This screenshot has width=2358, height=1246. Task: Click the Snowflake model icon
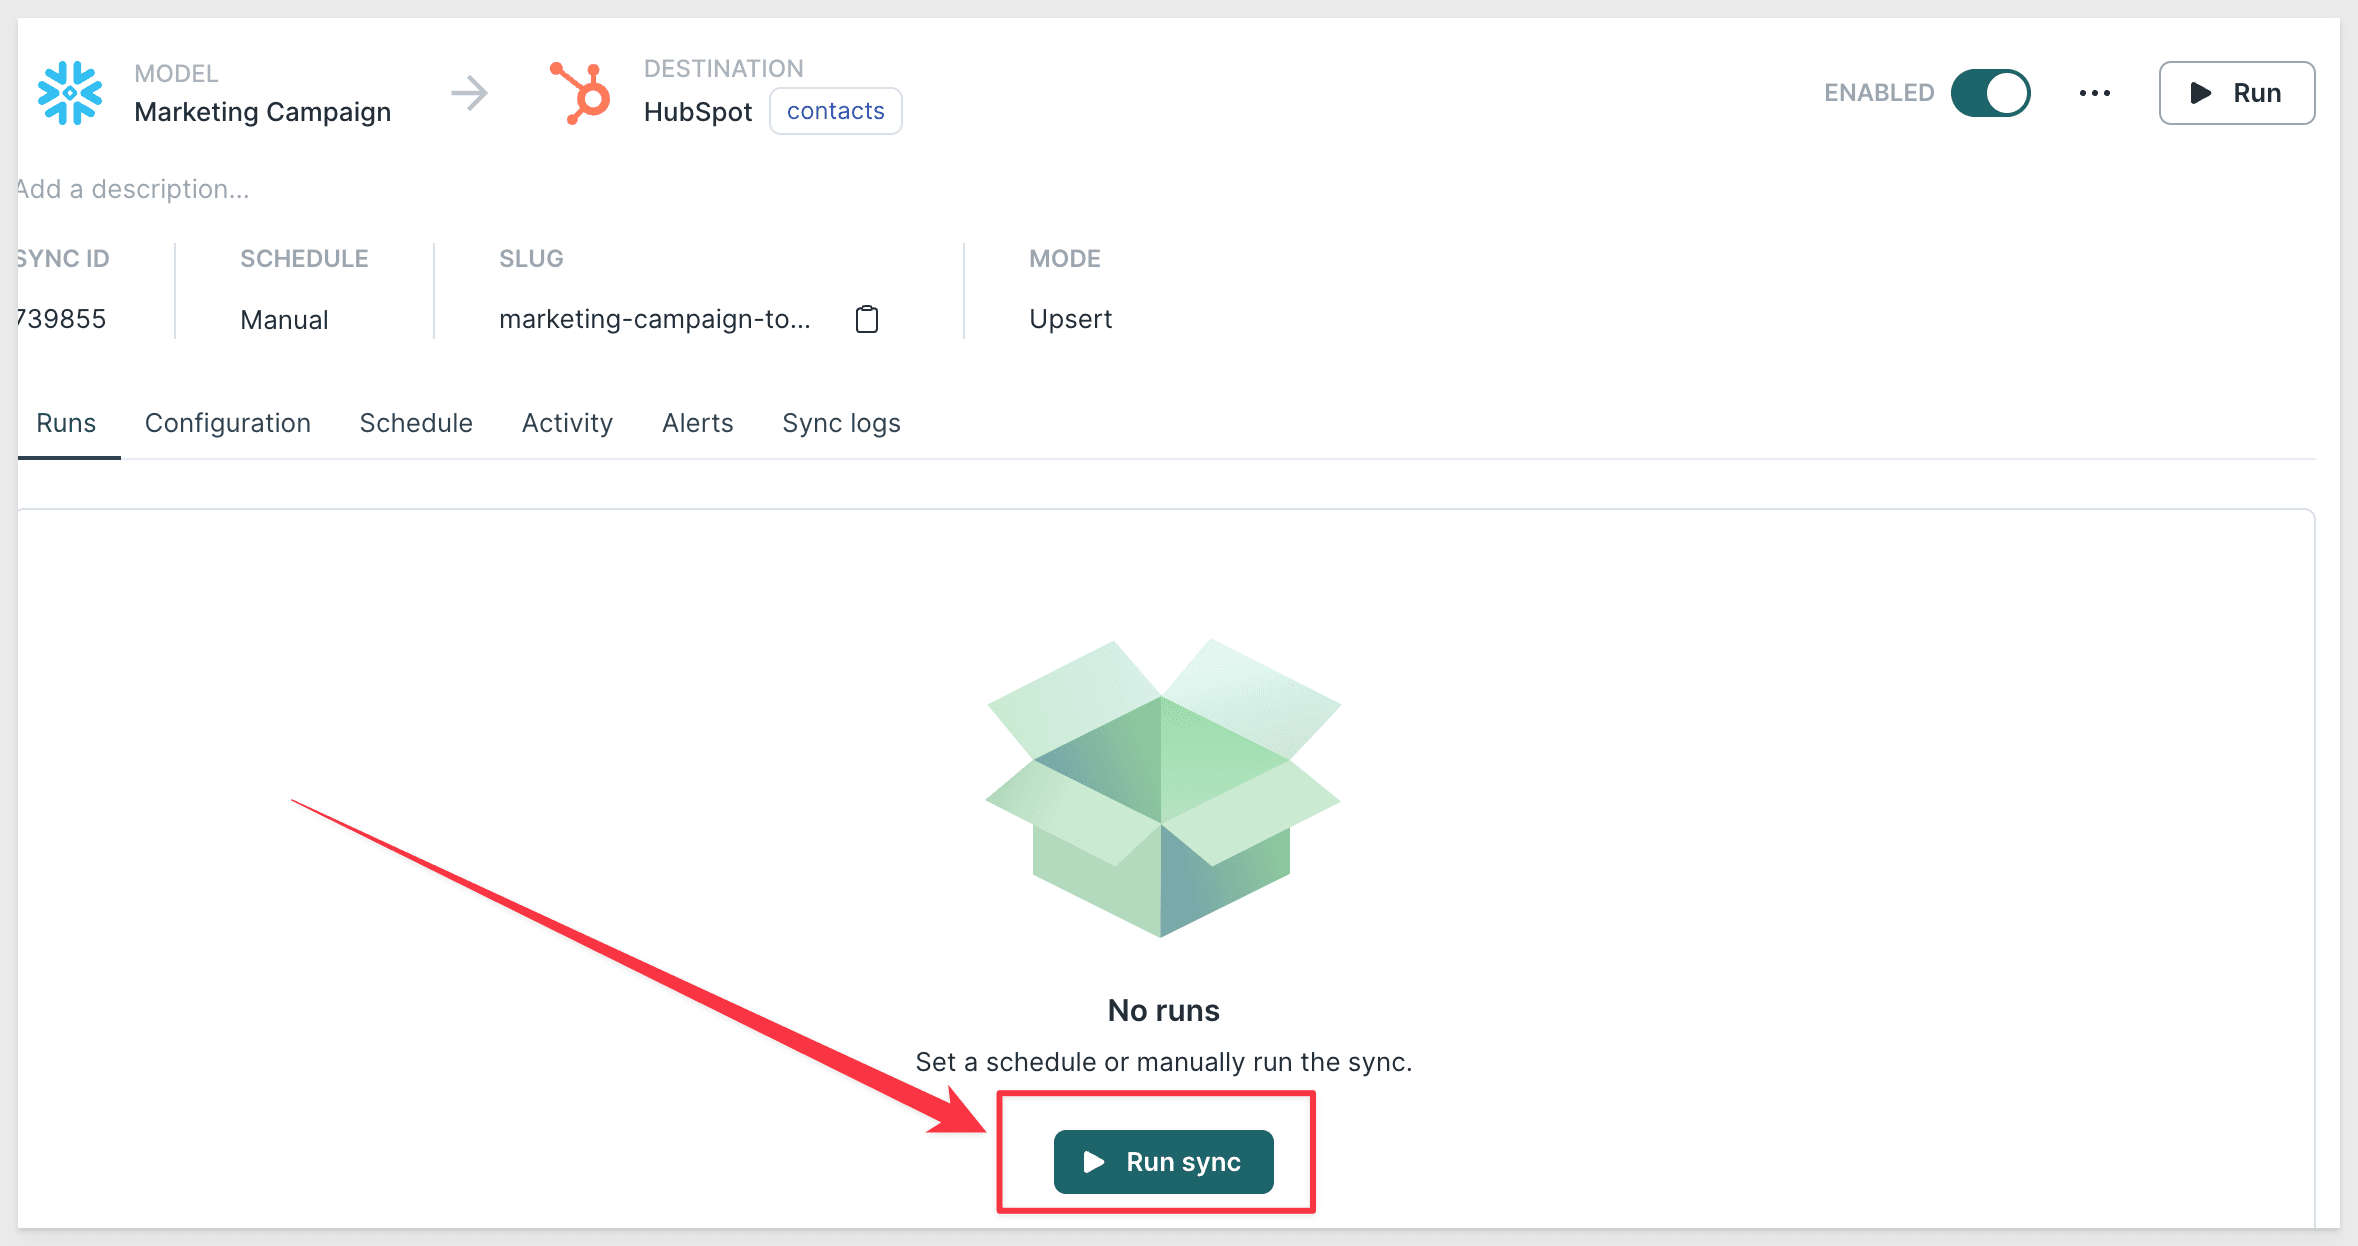tap(70, 93)
